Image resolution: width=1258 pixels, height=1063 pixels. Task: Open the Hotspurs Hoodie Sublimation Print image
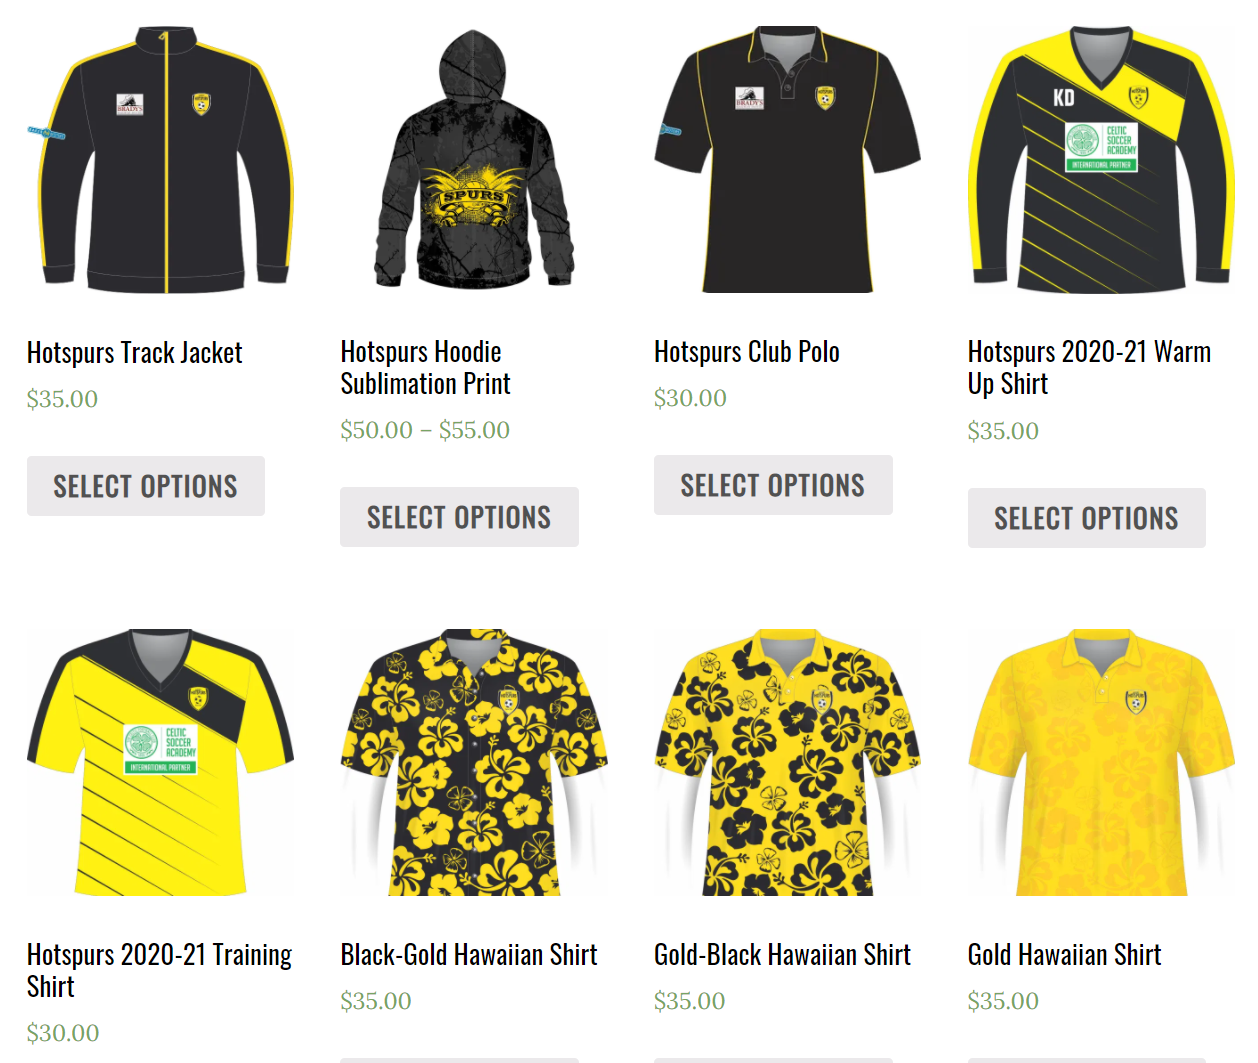474,160
